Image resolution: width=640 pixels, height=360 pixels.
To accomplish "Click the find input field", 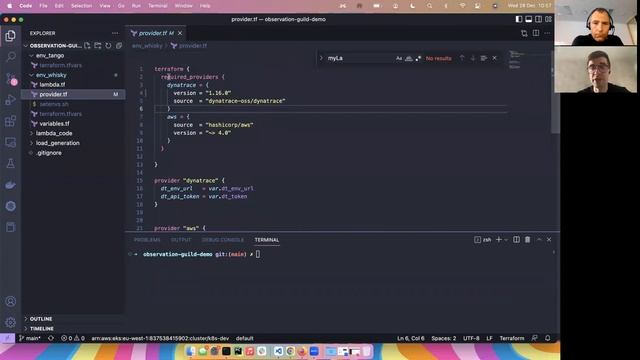I will pos(359,58).
